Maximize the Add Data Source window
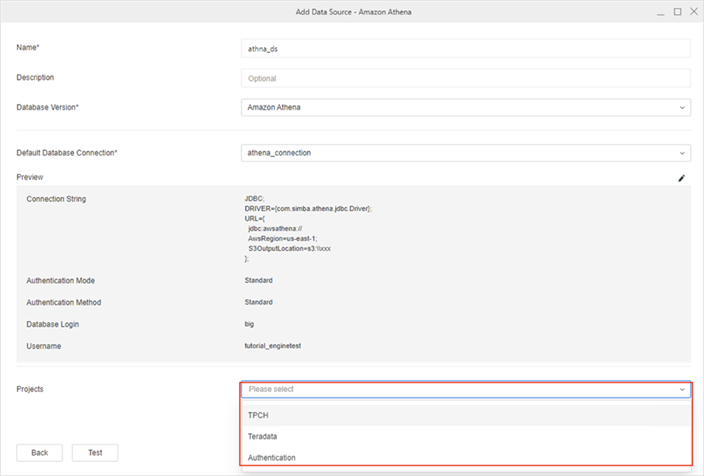 677,11
